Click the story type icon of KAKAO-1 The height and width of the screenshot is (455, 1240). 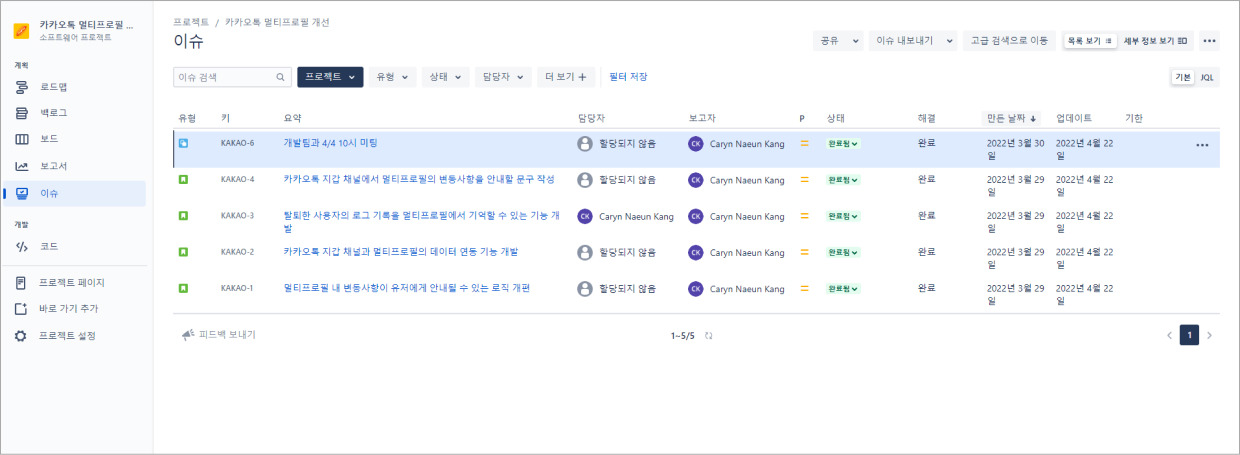click(x=183, y=288)
